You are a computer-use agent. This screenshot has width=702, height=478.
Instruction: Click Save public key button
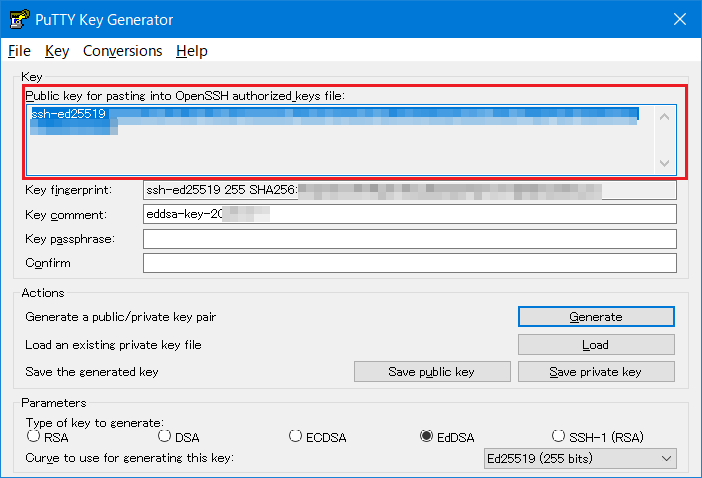[x=431, y=372]
